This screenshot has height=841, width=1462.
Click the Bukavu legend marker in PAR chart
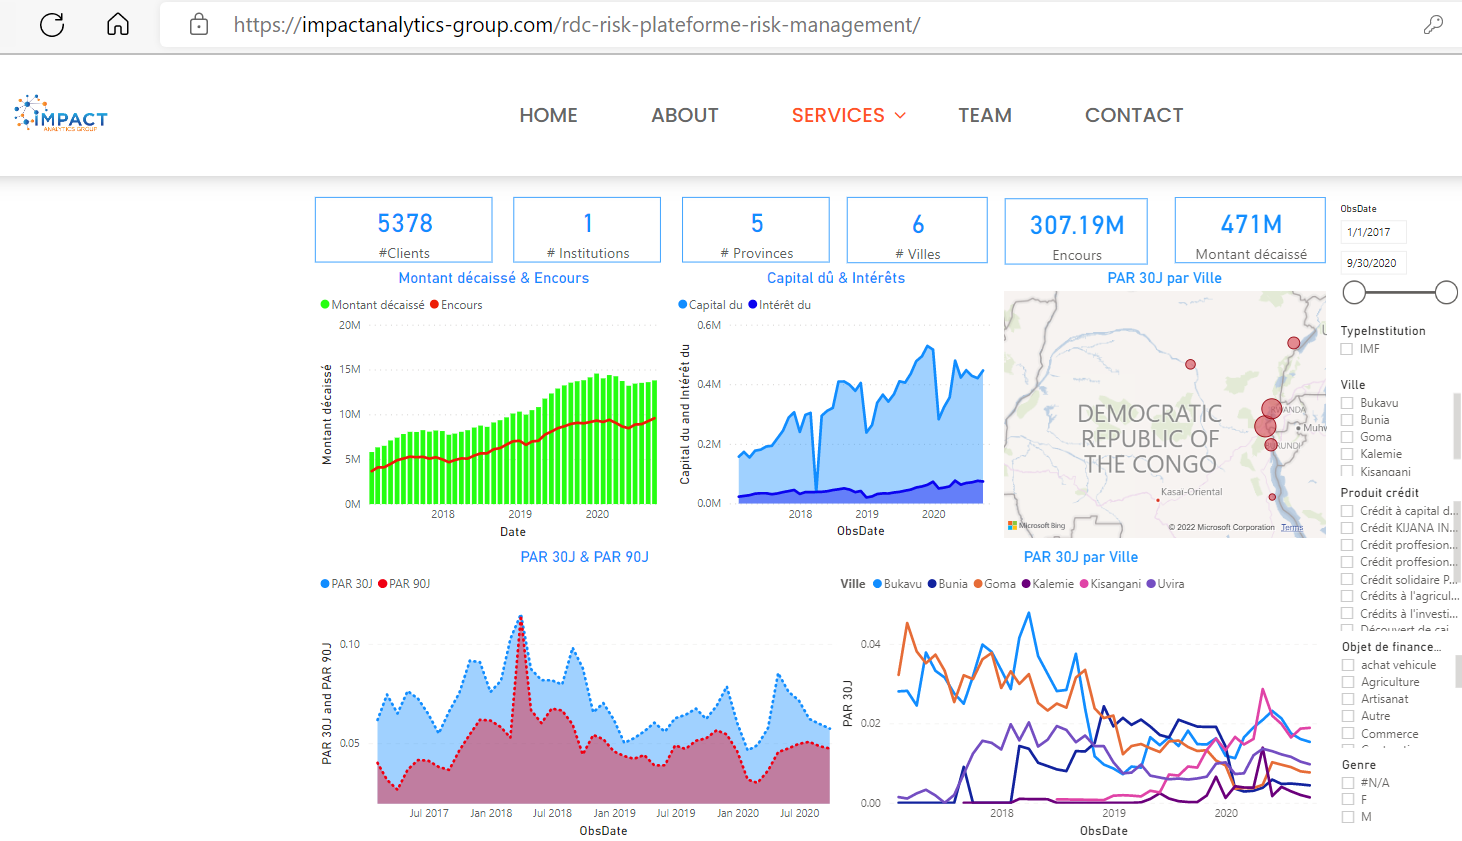(878, 584)
